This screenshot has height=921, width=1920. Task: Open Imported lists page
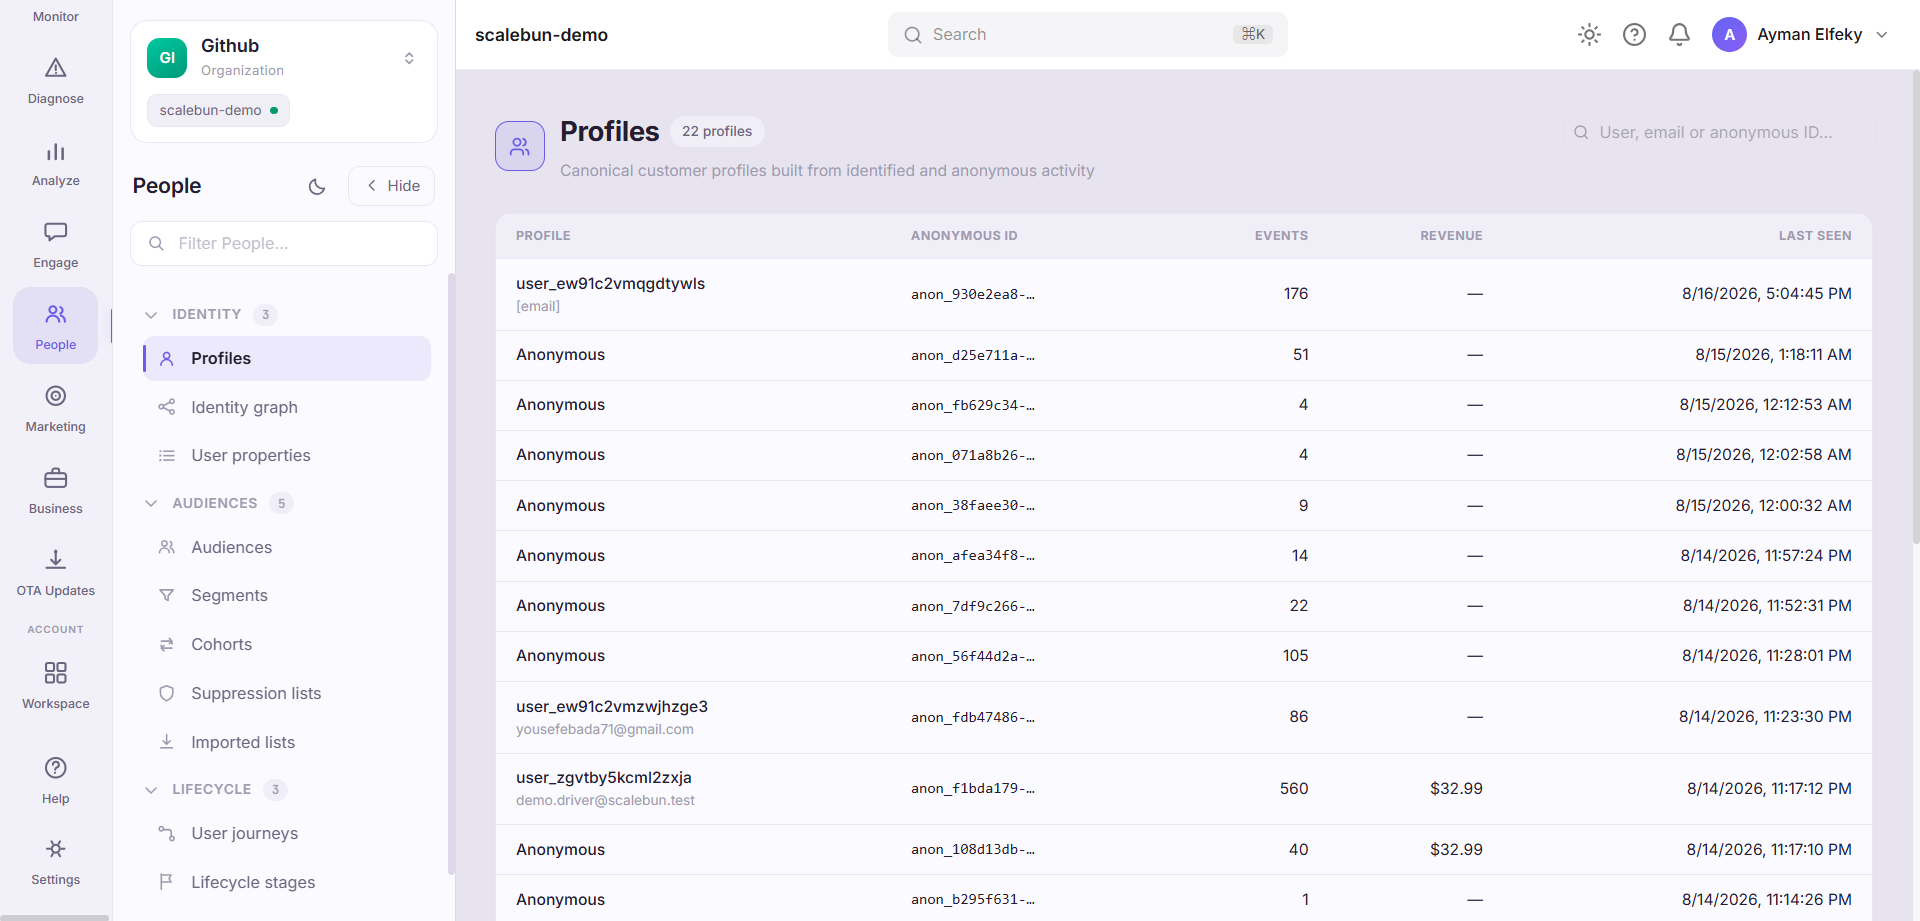[x=287, y=742]
